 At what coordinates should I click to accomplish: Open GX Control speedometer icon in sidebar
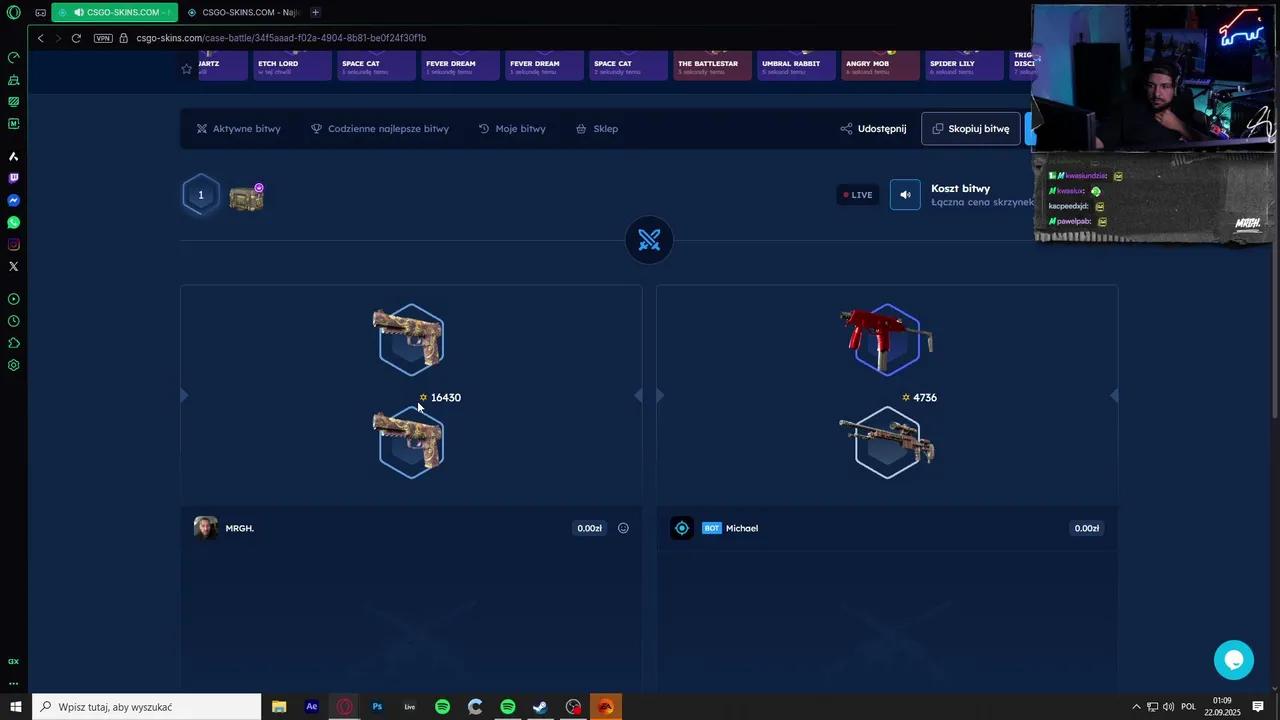click(x=13, y=57)
